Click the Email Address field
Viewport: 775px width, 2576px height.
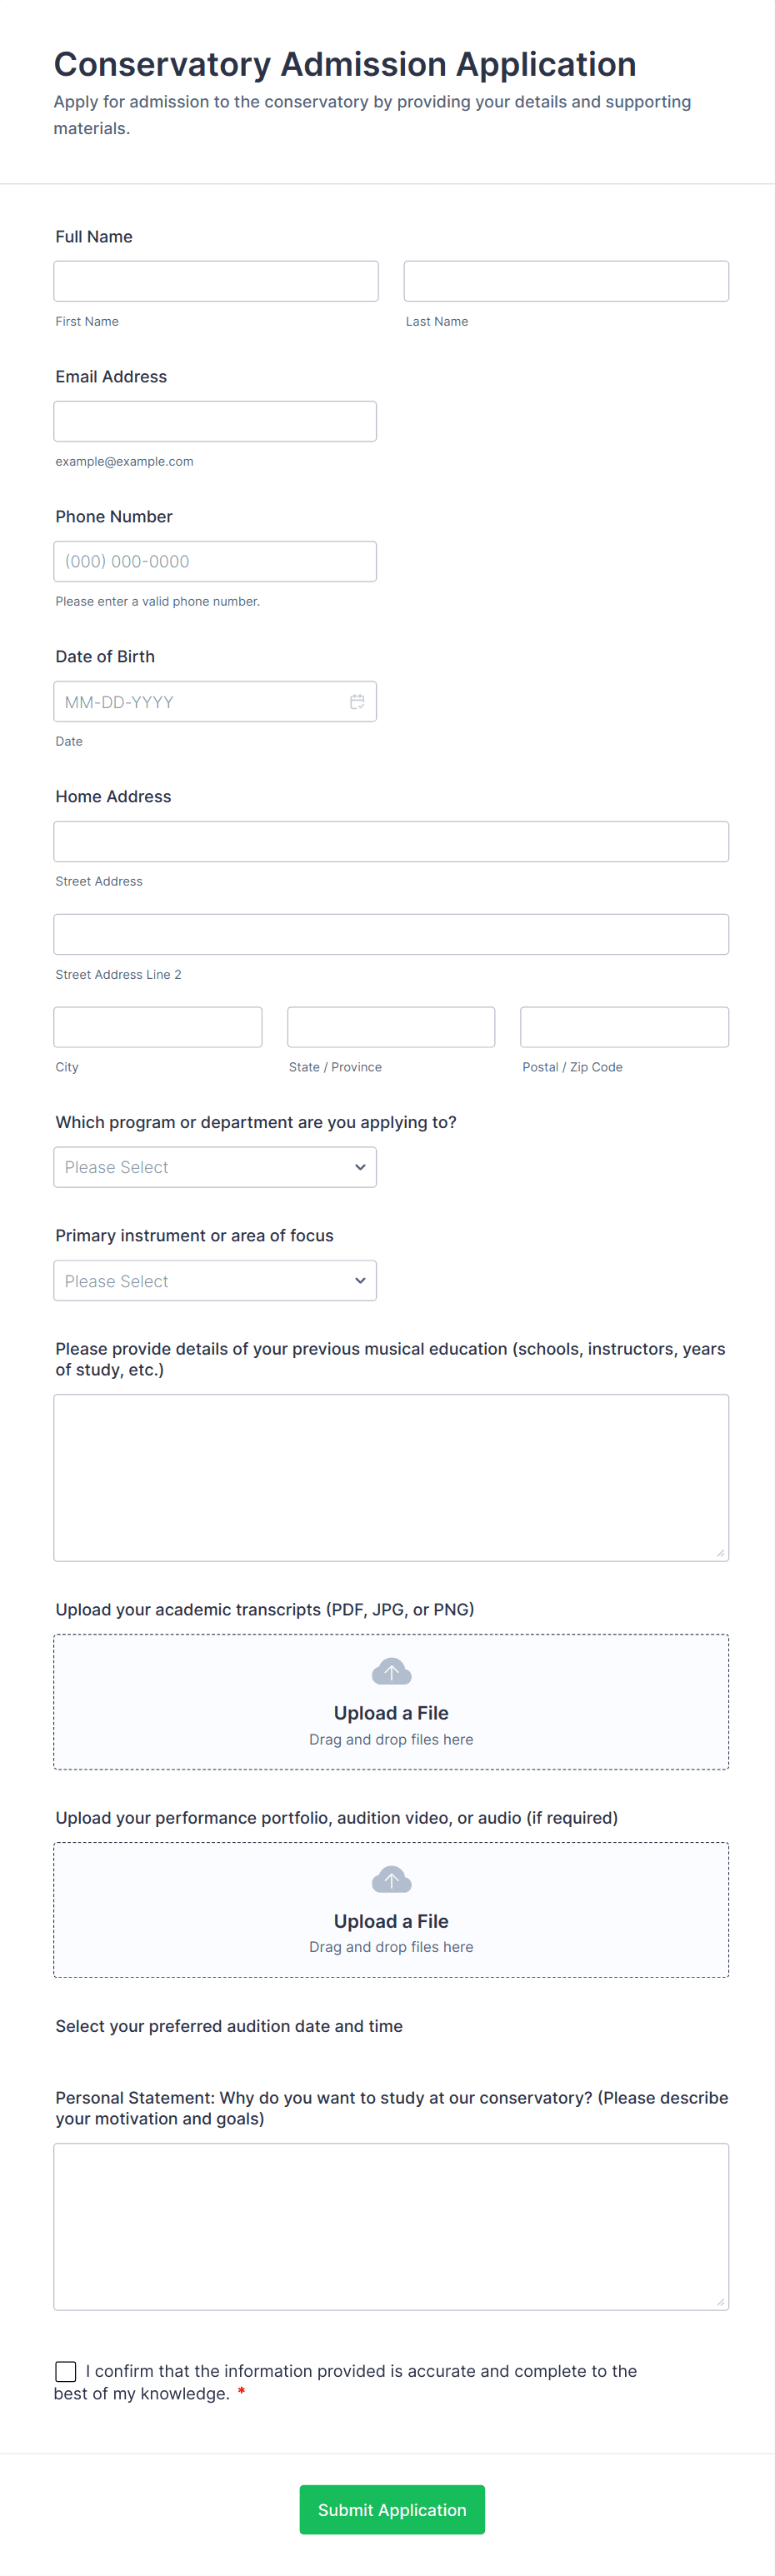tap(215, 421)
